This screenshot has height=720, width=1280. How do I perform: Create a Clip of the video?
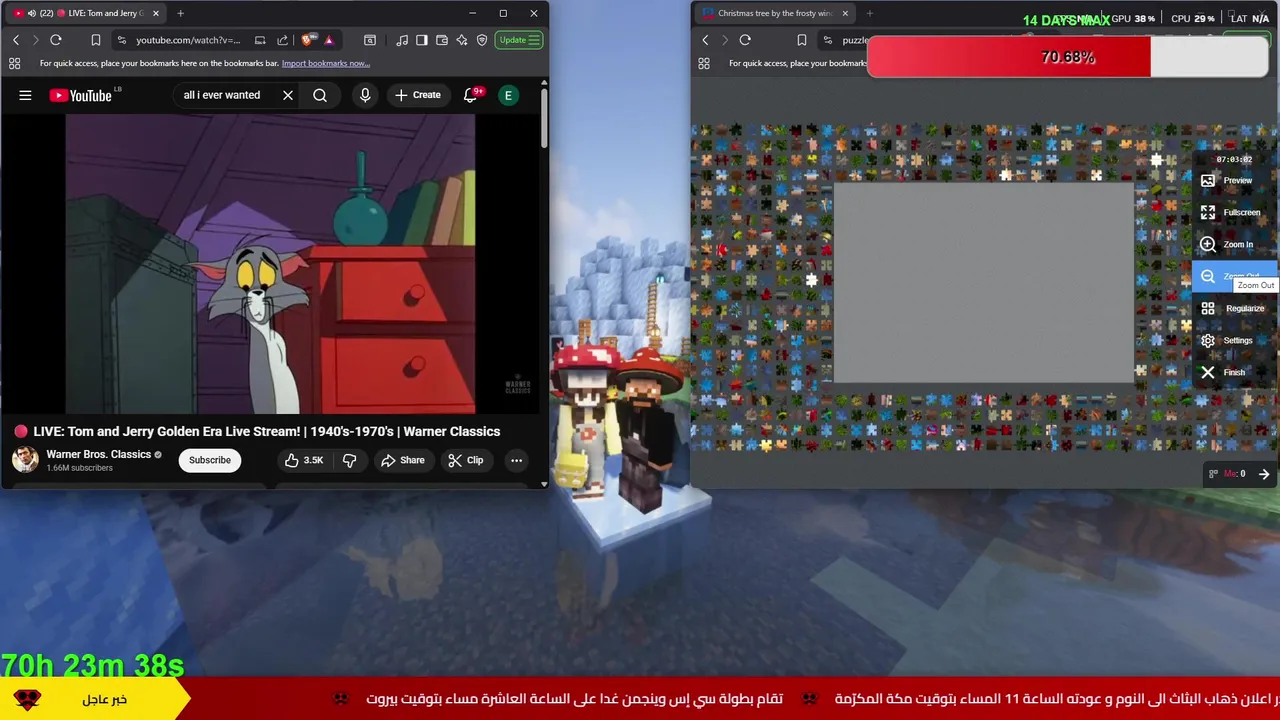[x=466, y=460]
